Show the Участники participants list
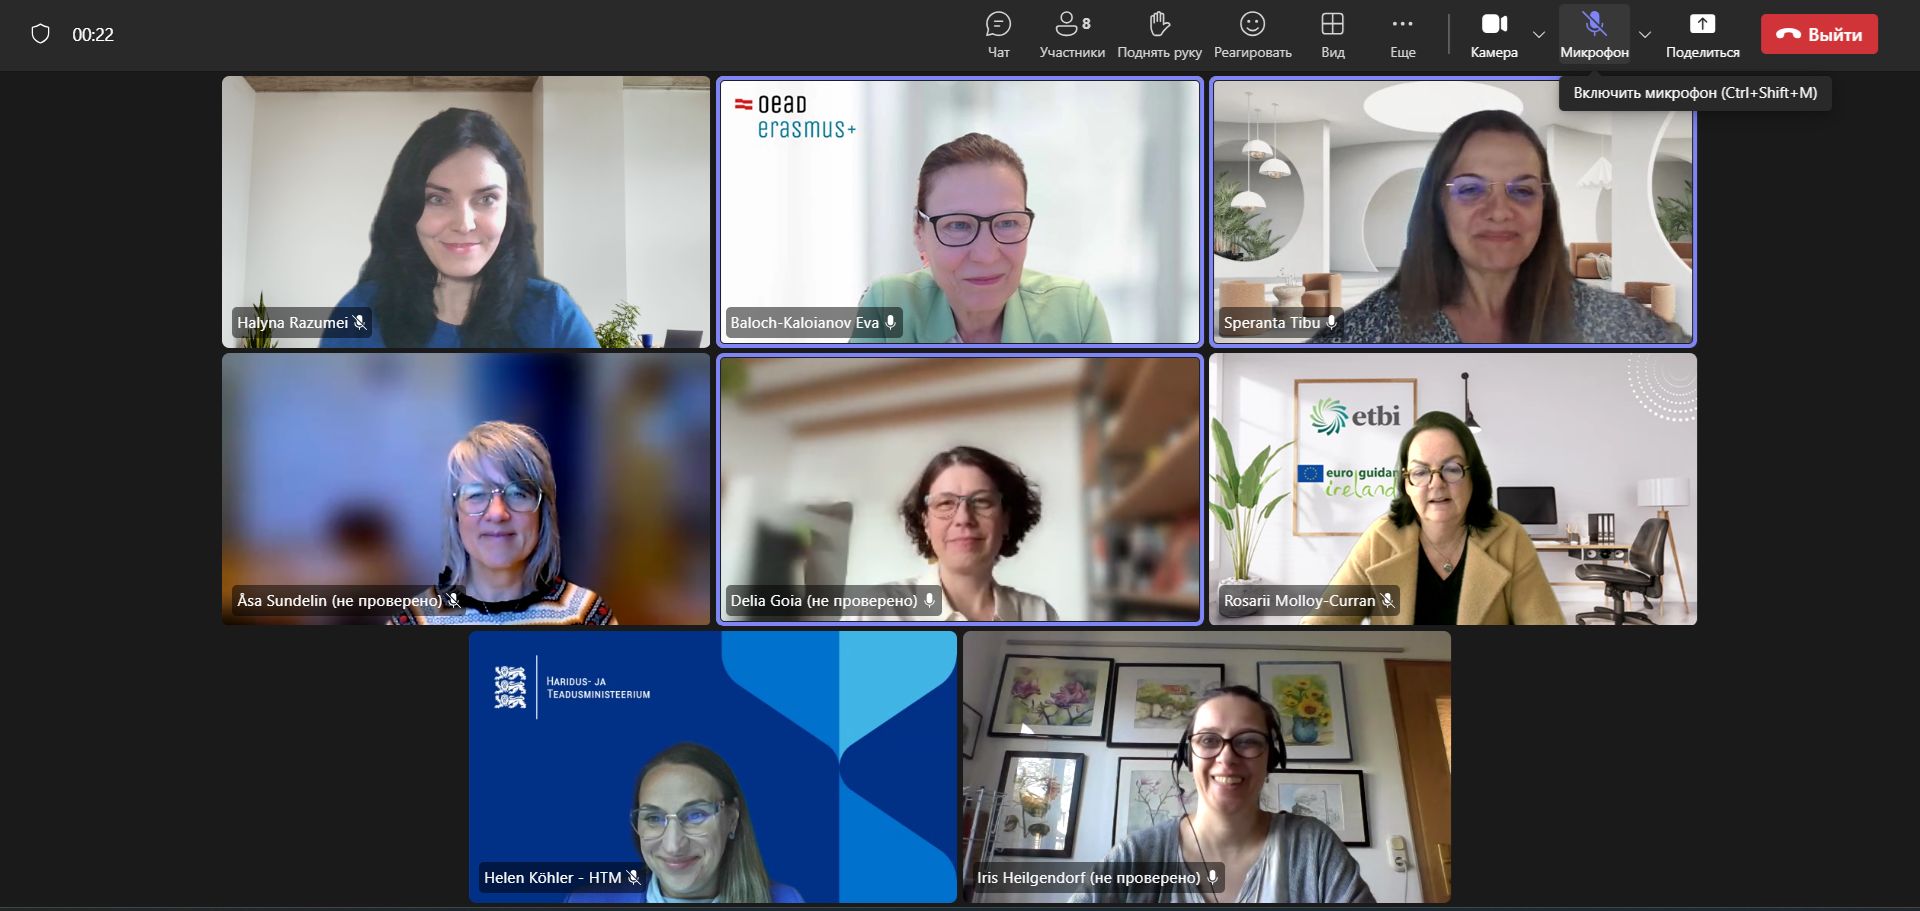This screenshot has height=911, width=1920. pos(1072,34)
